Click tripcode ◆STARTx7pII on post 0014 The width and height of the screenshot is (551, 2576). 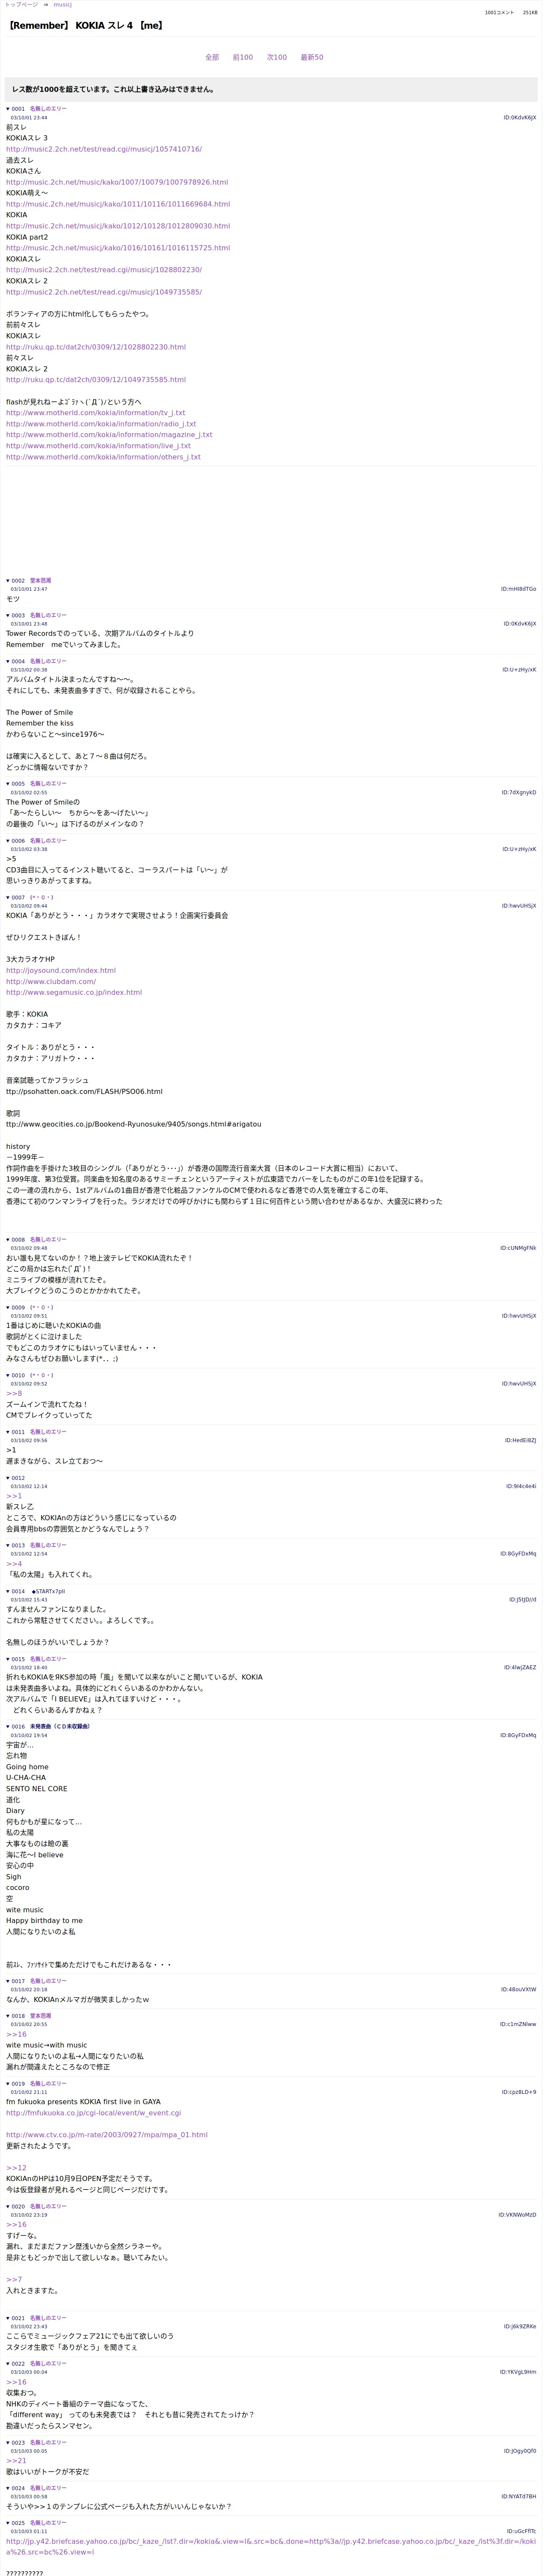pos(48,1591)
